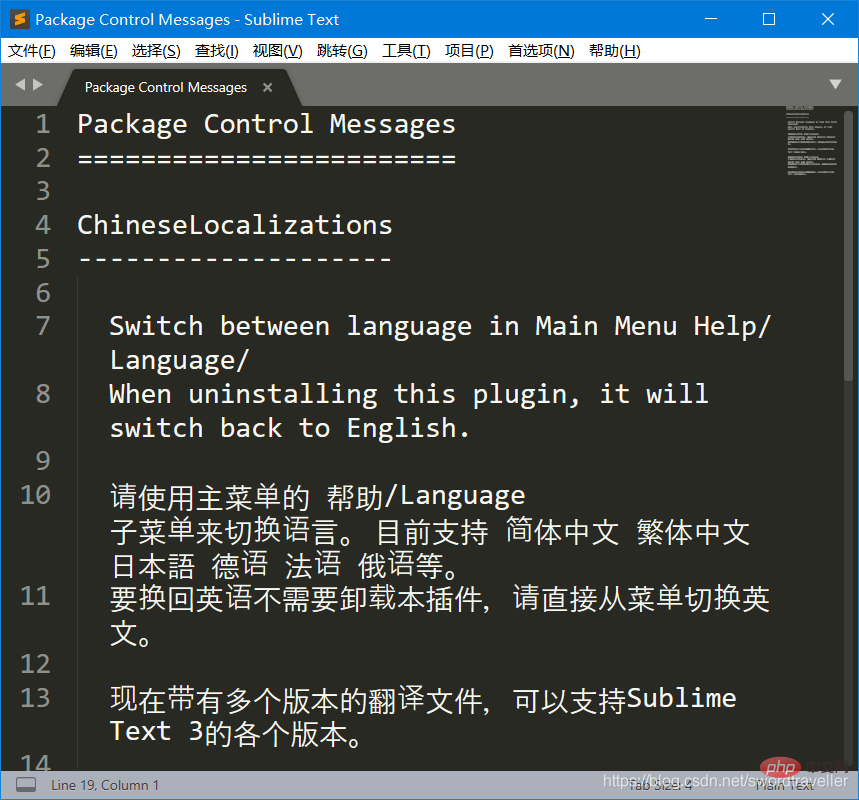Open the 编辑(E) menu
Screen dimensions: 859x800
[x=94, y=51]
